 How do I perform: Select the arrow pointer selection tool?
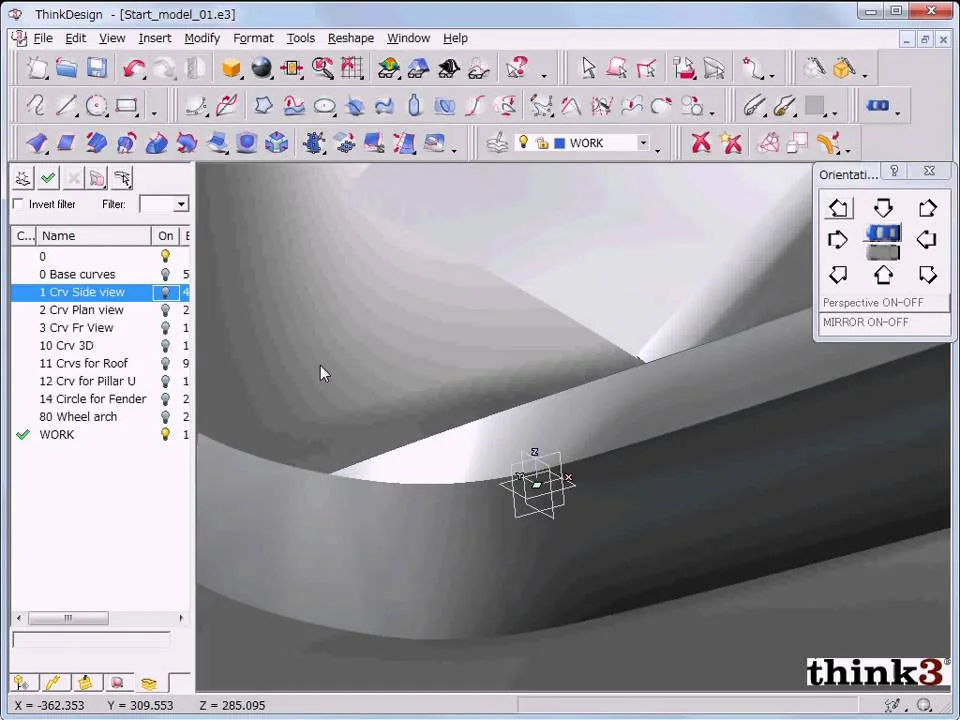588,67
